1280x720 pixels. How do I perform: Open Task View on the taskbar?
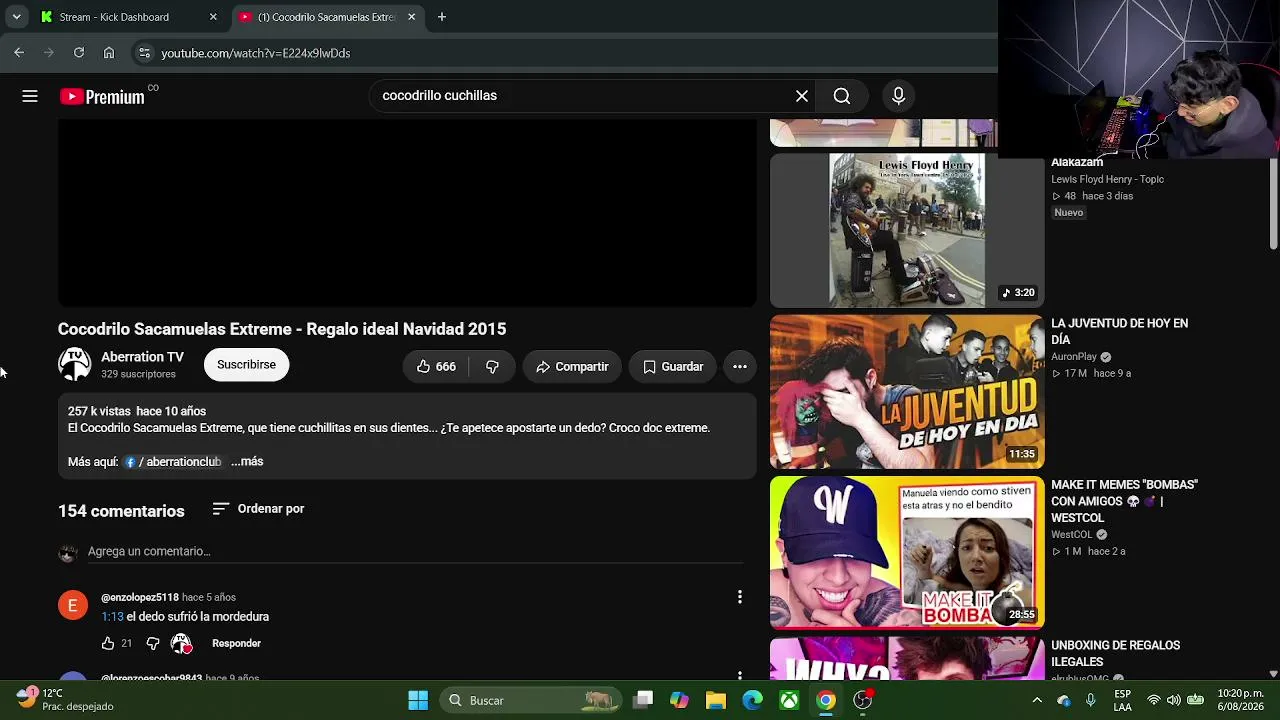[x=643, y=700]
